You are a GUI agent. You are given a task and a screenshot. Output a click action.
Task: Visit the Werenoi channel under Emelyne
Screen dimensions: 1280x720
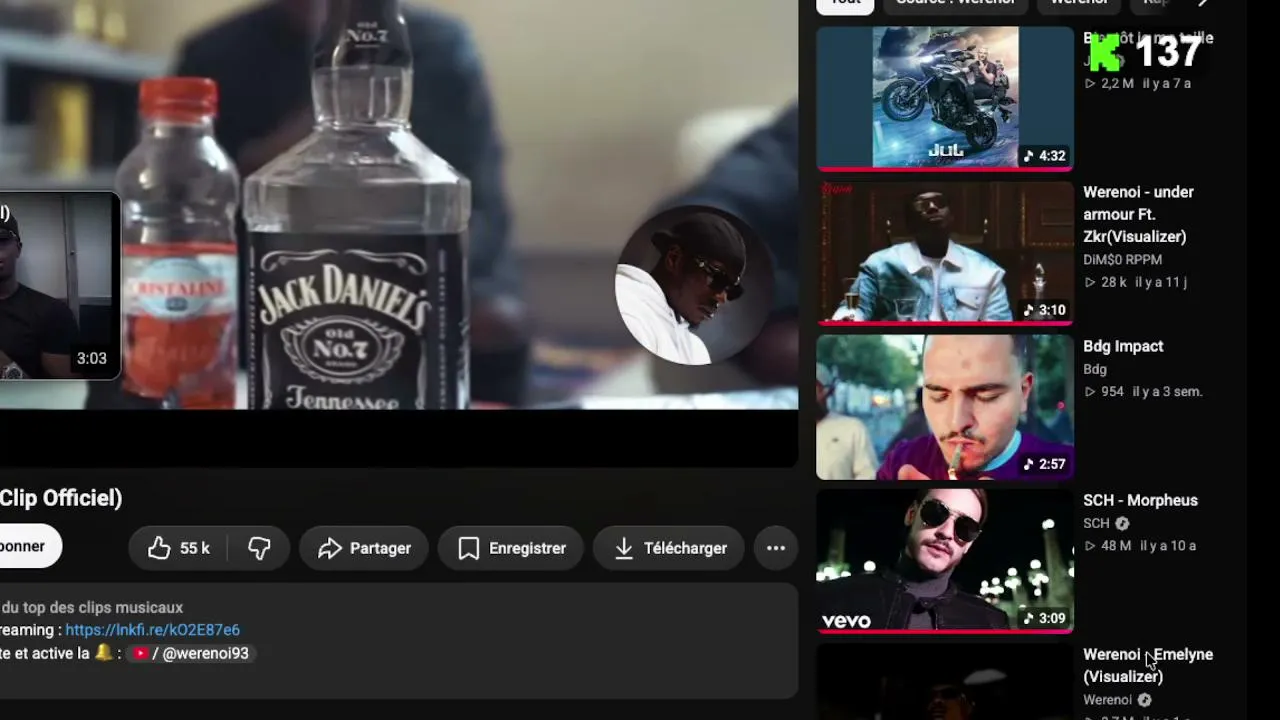(1108, 700)
